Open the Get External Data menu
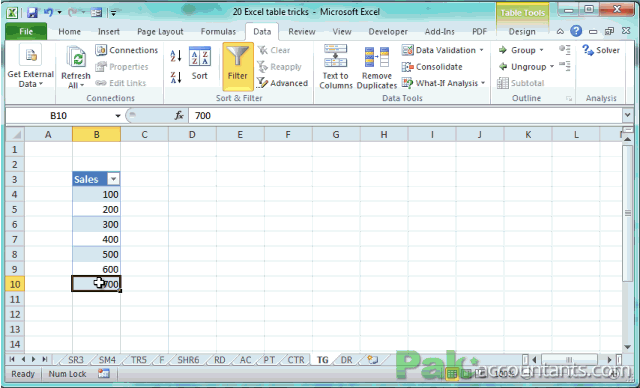 (x=30, y=66)
